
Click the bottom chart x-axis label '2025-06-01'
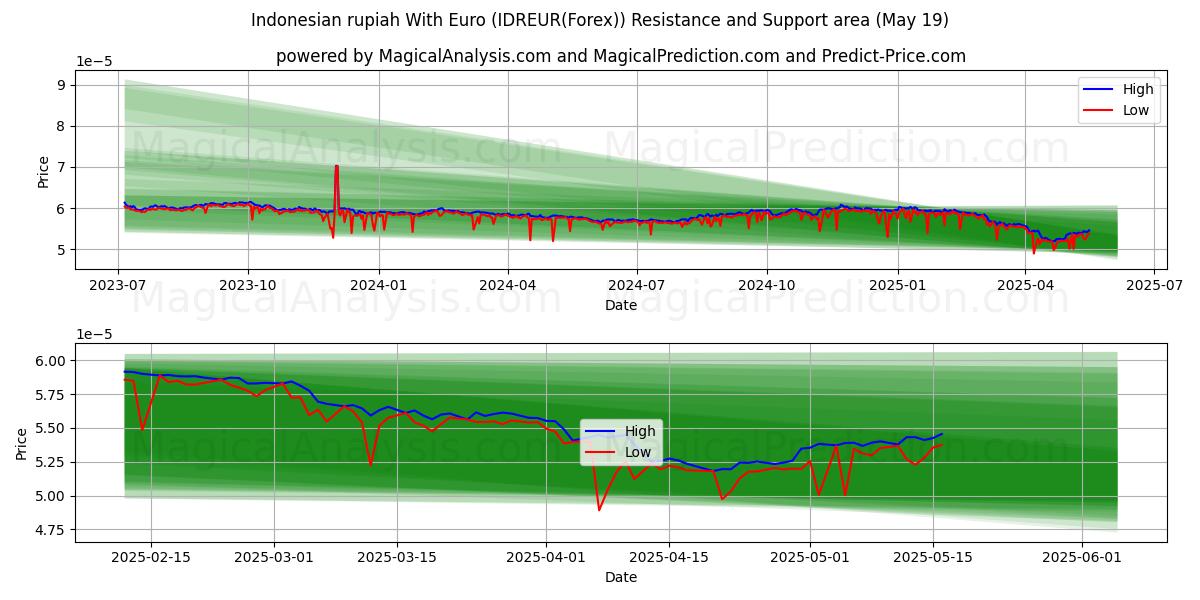pos(1083,558)
